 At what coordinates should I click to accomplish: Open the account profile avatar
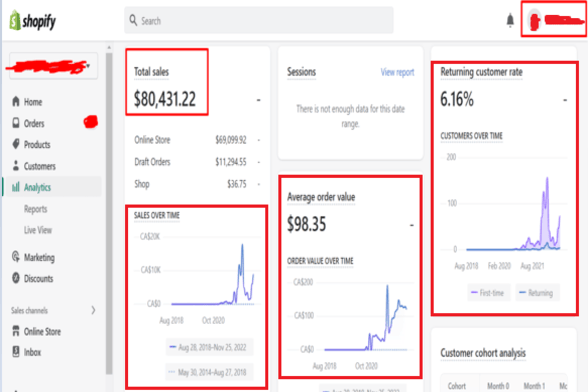(x=534, y=20)
